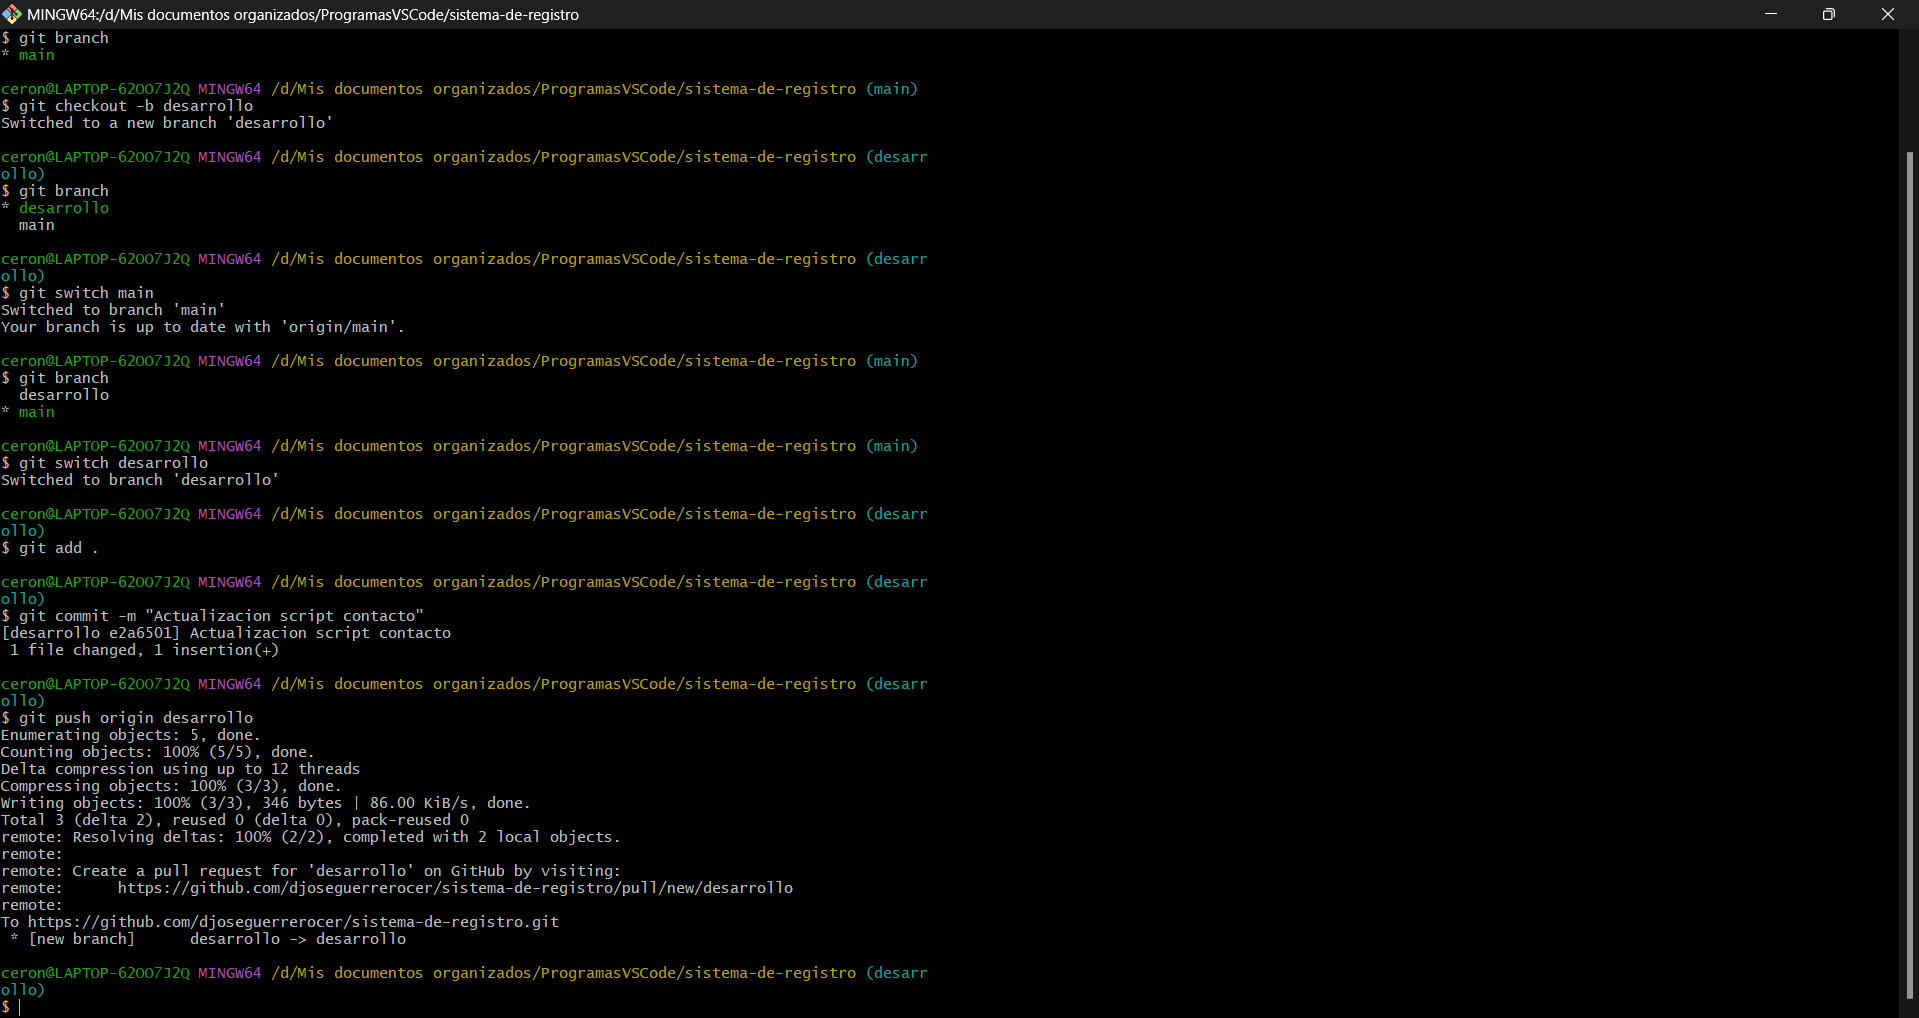Click 'remote: Create a pull request' line
1919x1018 pixels.
click(x=311, y=871)
